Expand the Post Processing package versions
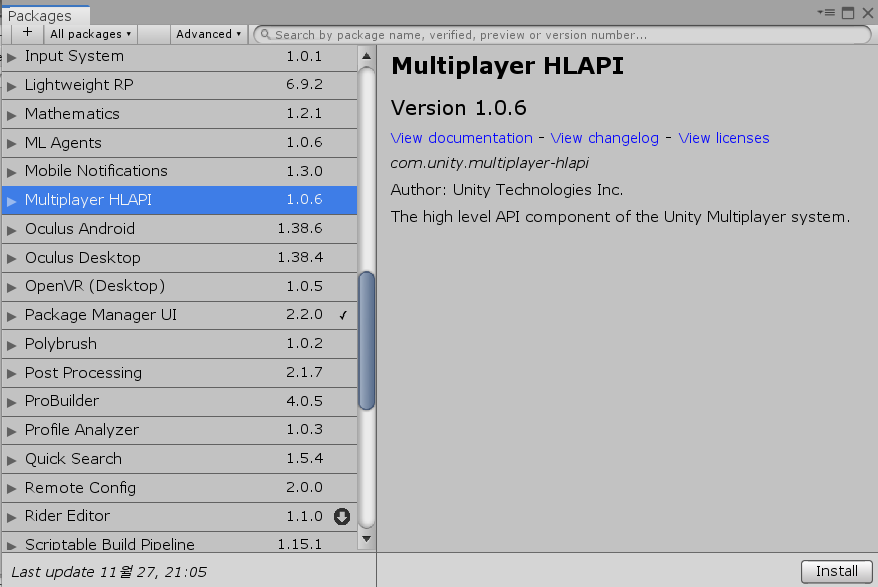Screen dimensions: 878x587 coord(11,374)
